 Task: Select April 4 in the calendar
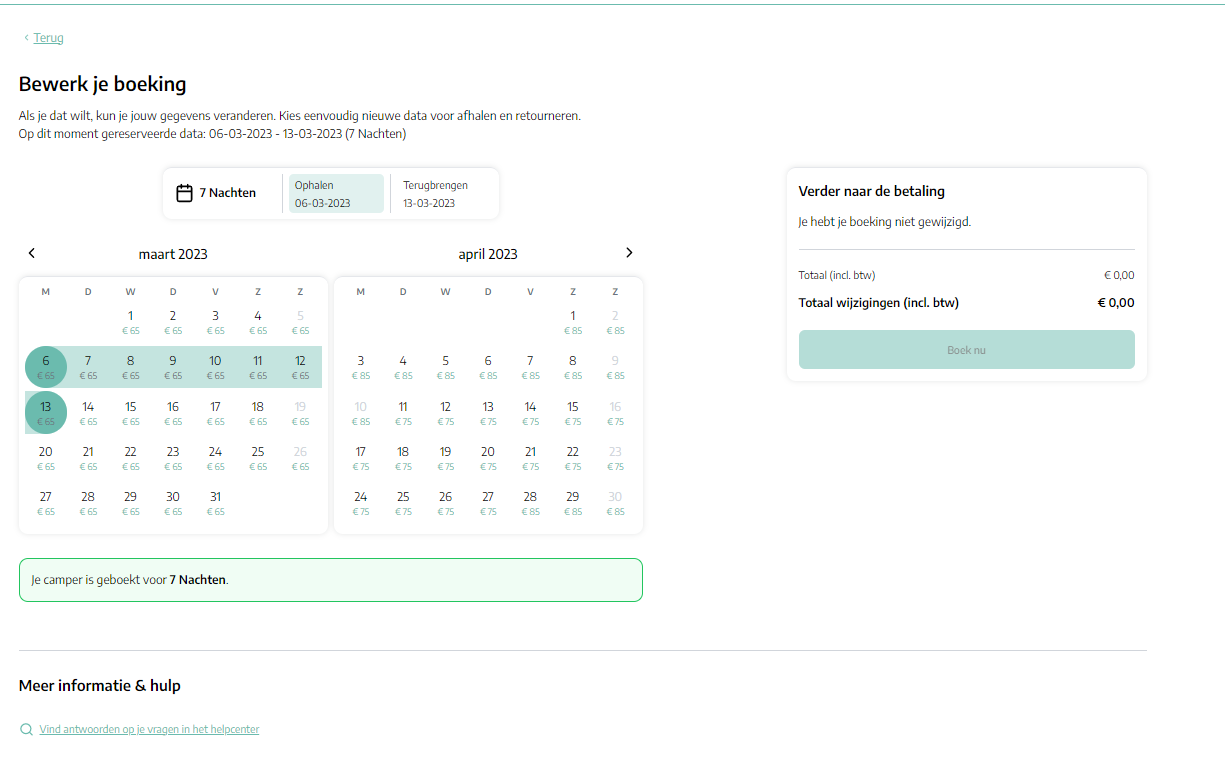[x=403, y=367]
